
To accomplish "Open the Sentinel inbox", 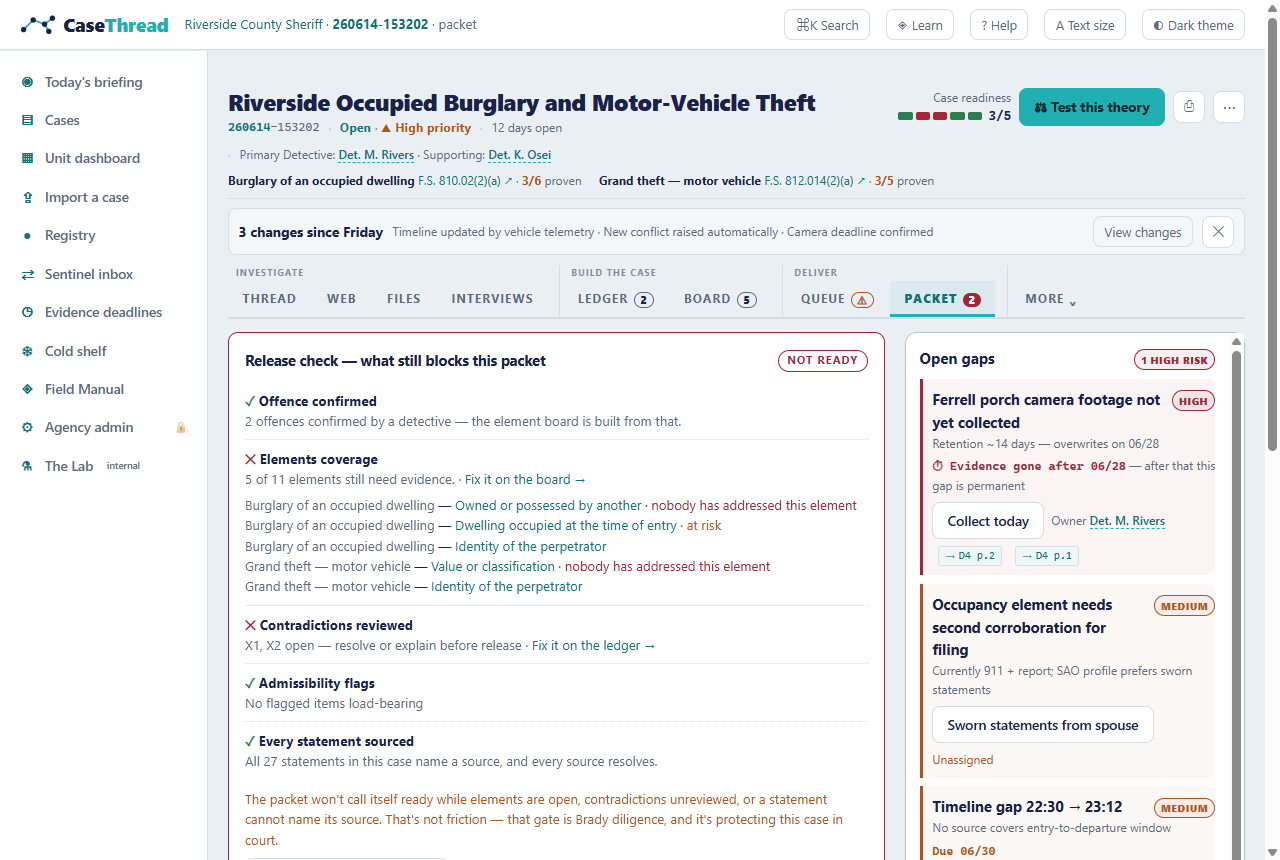I will tap(88, 274).
